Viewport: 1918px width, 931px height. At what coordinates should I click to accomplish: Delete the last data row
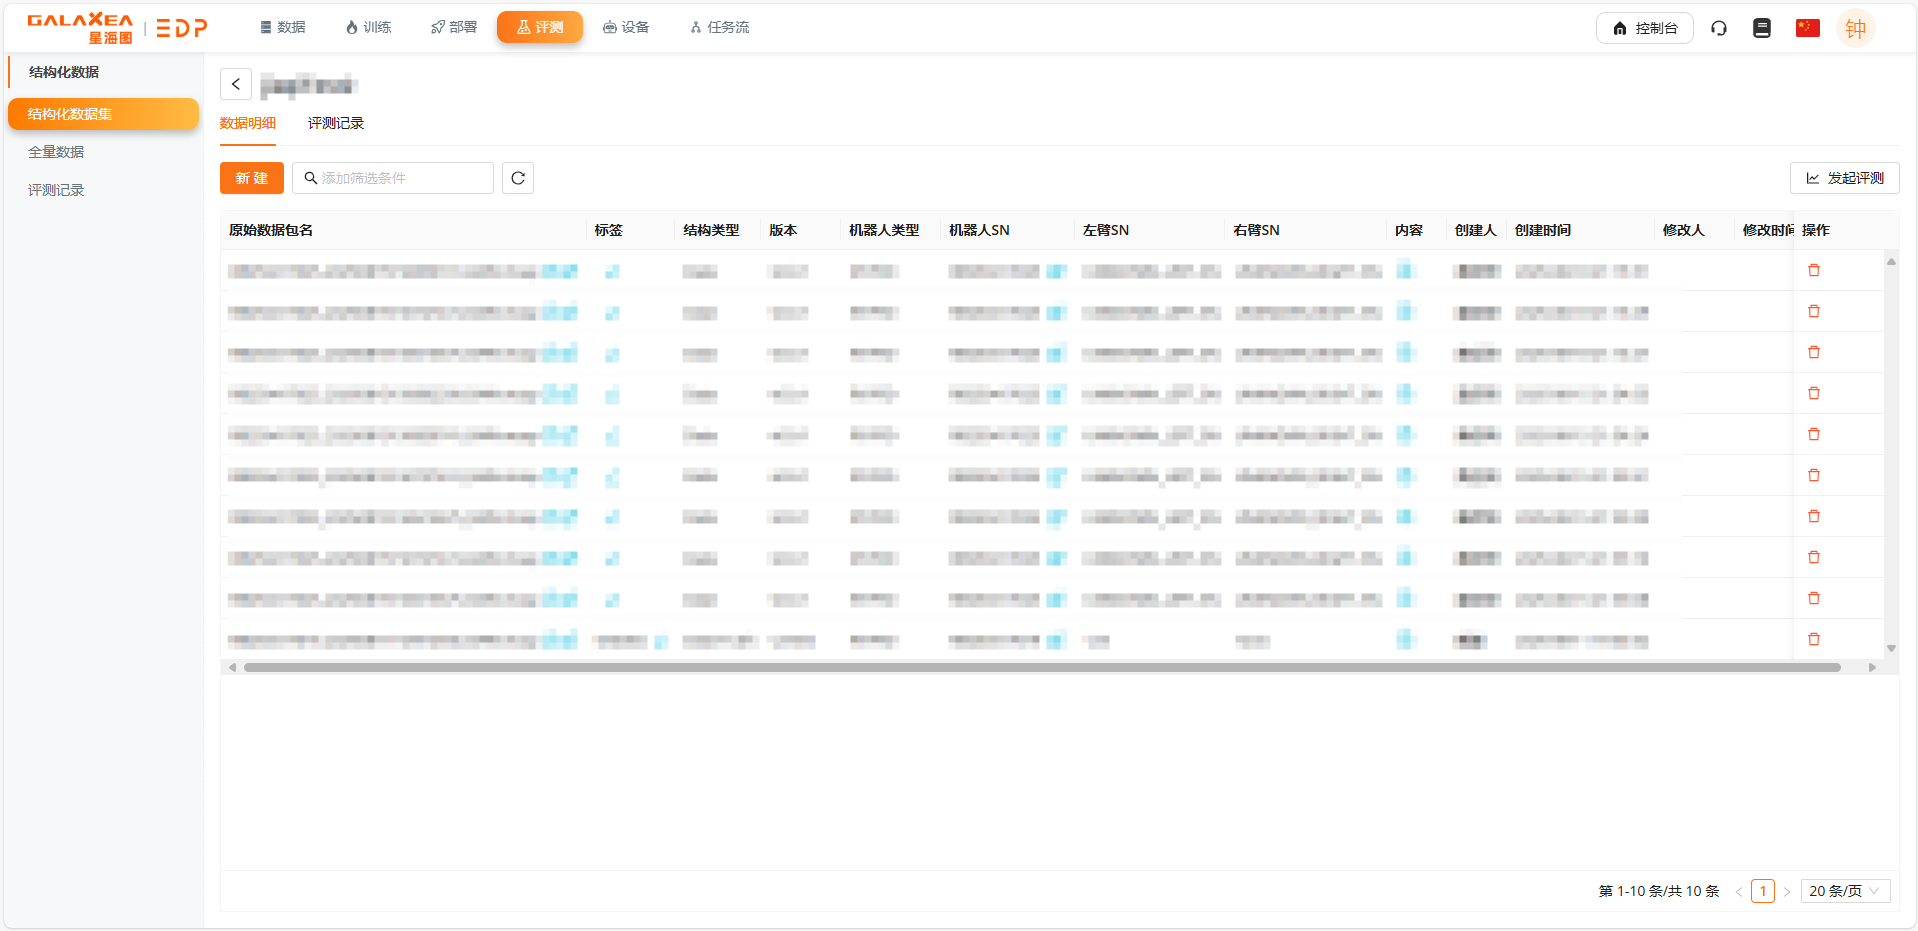[1814, 639]
